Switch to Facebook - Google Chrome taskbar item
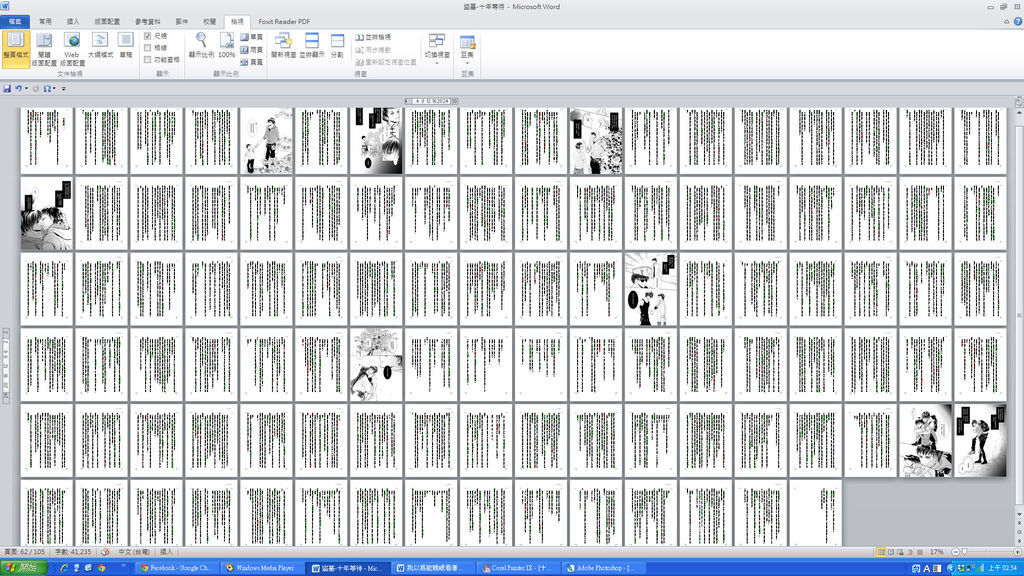The height and width of the screenshot is (576, 1024). pyautogui.click(x=176, y=568)
